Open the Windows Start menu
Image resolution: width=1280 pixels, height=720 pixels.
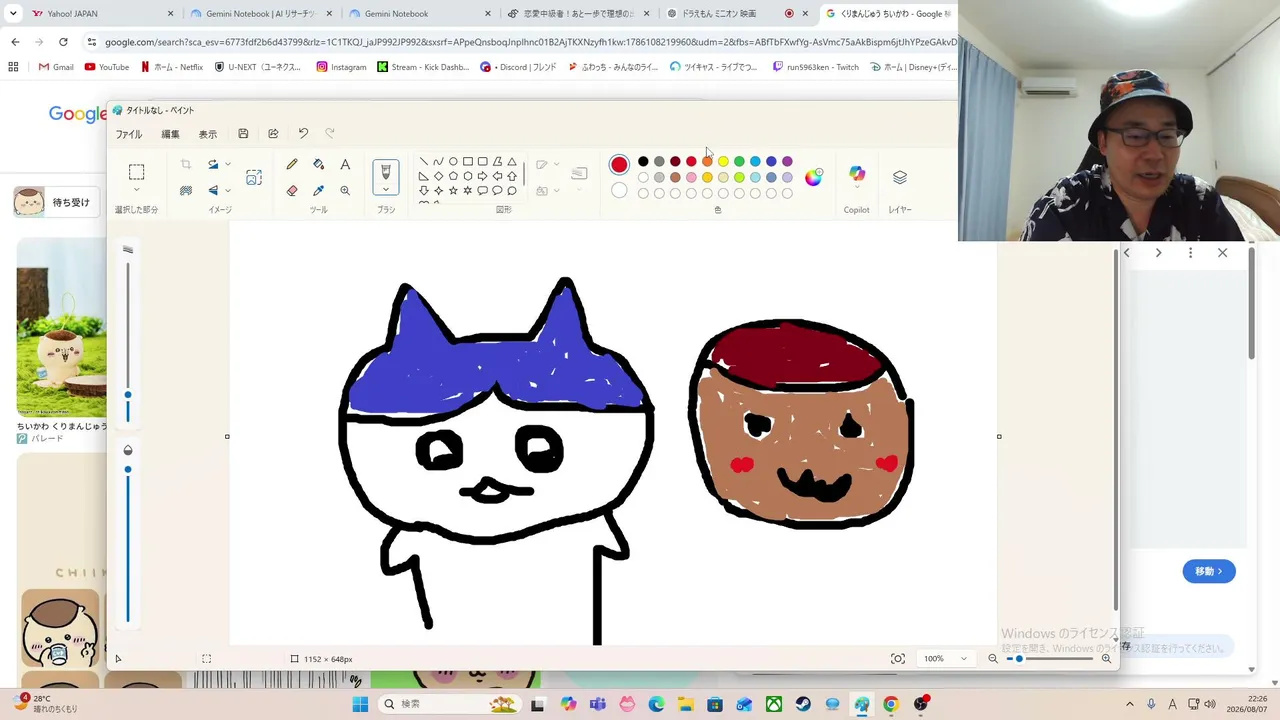[360, 704]
